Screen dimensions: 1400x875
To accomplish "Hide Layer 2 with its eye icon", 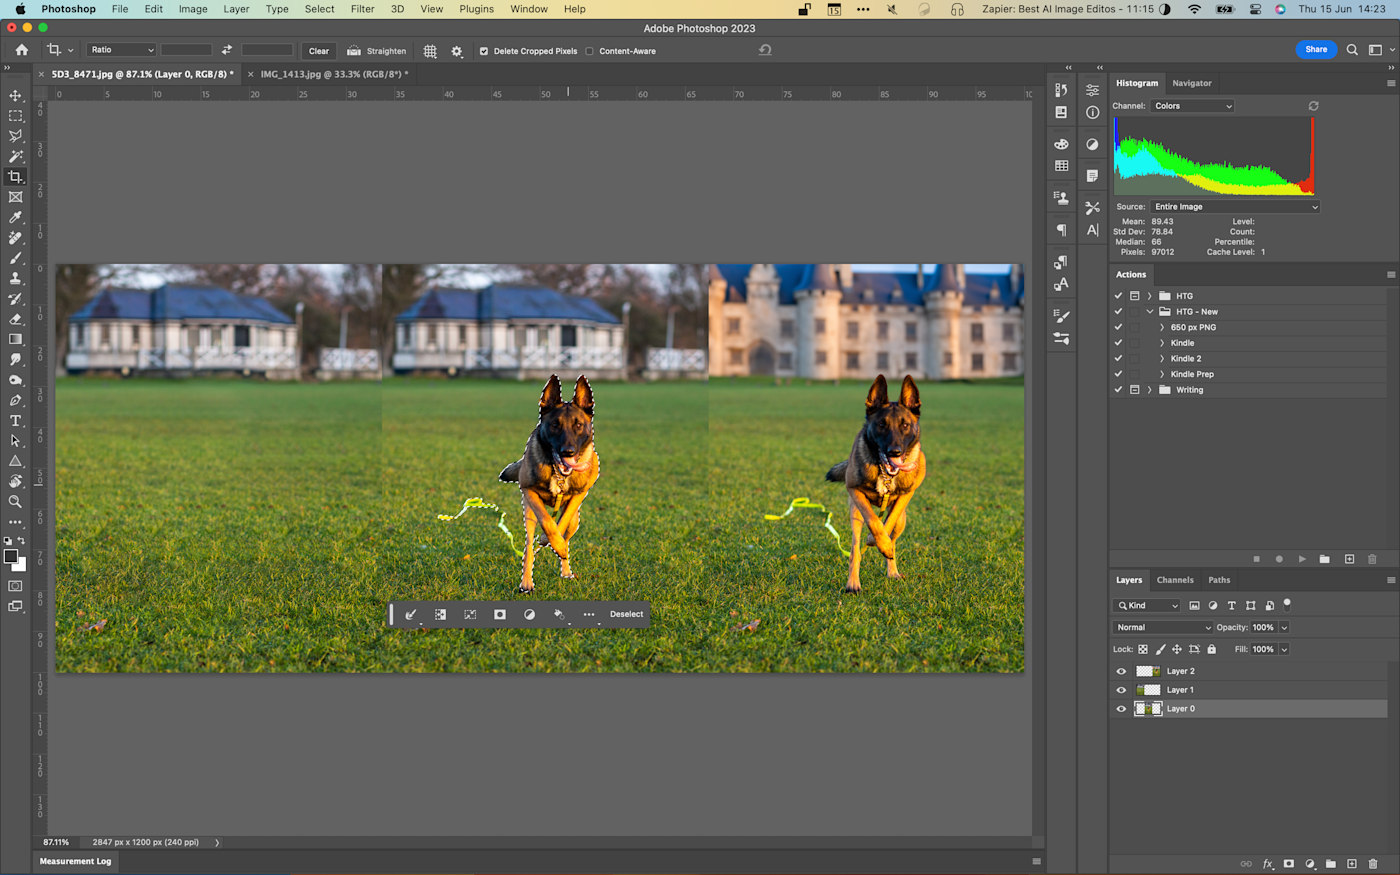I will coord(1121,672).
